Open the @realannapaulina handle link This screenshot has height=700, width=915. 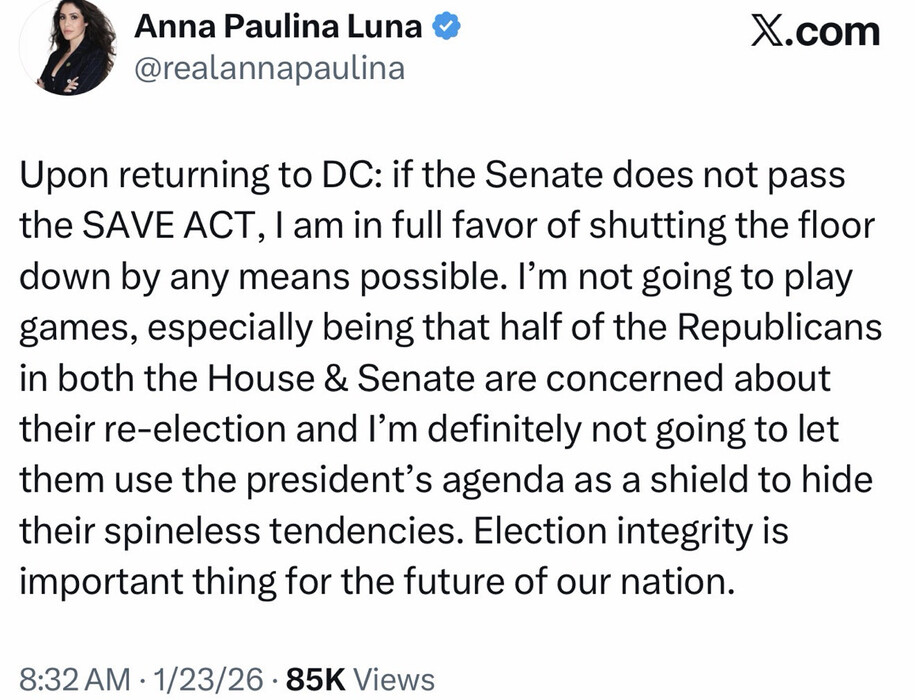point(269,69)
